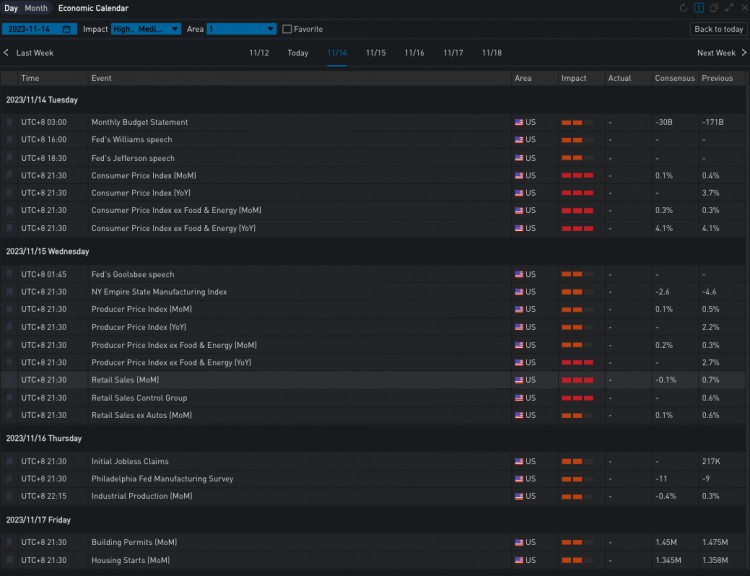This screenshot has width=750, height=576.
Task: Bookmark the Initial Jobless Claims event
Action: pyautogui.click(x=10, y=462)
